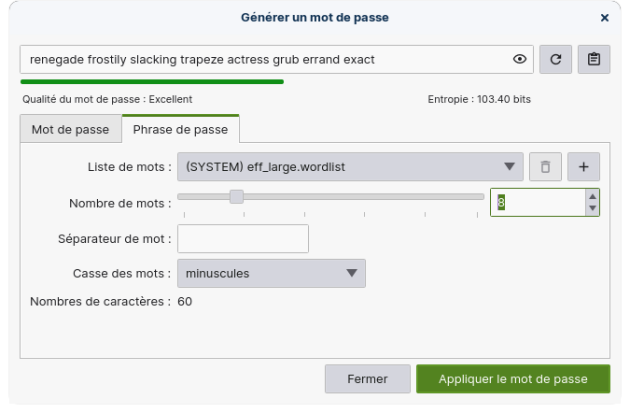Click the Séparateur de mot field
630x413 pixels.
point(243,239)
